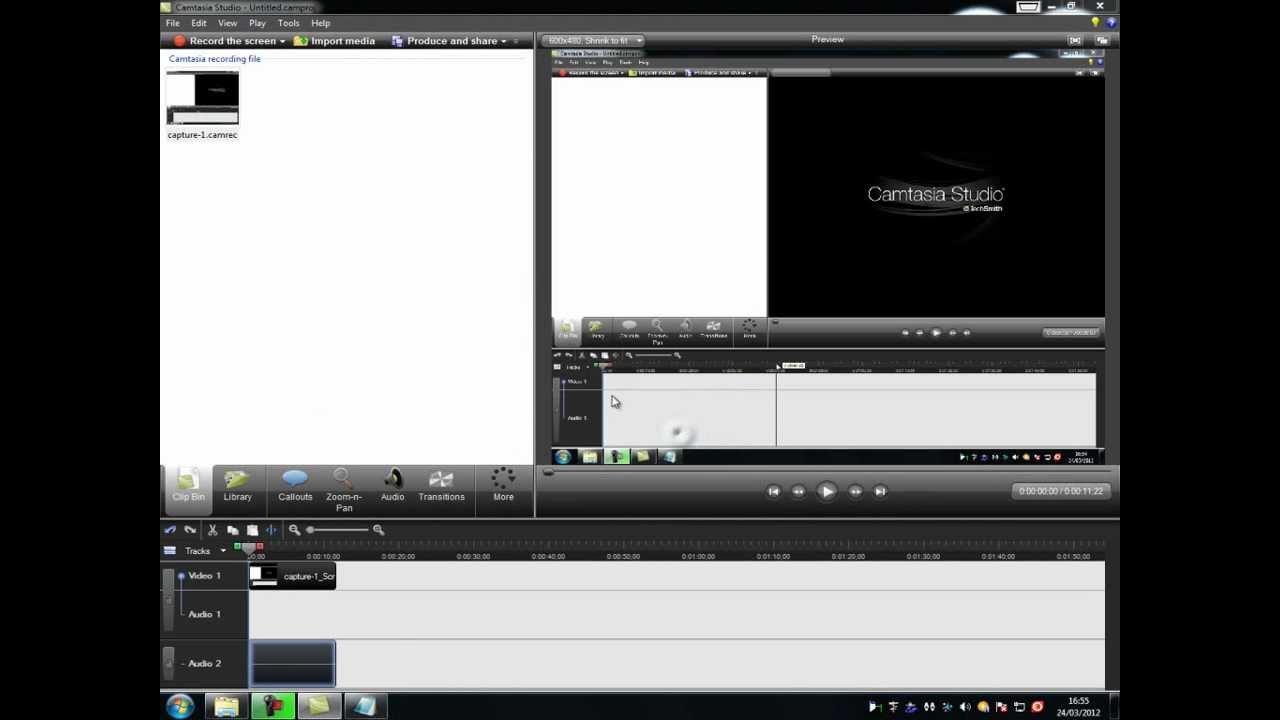
Task: Toggle the Audio 2 track lock
Action: 168,663
